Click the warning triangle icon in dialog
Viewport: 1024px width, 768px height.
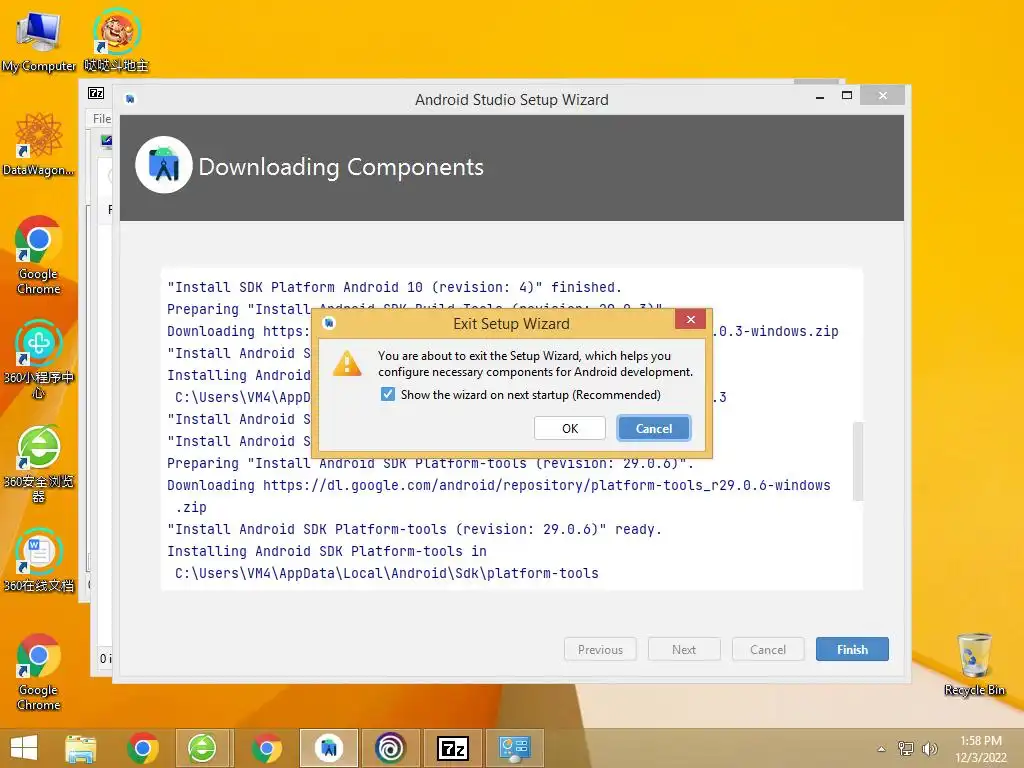click(347, 364)
